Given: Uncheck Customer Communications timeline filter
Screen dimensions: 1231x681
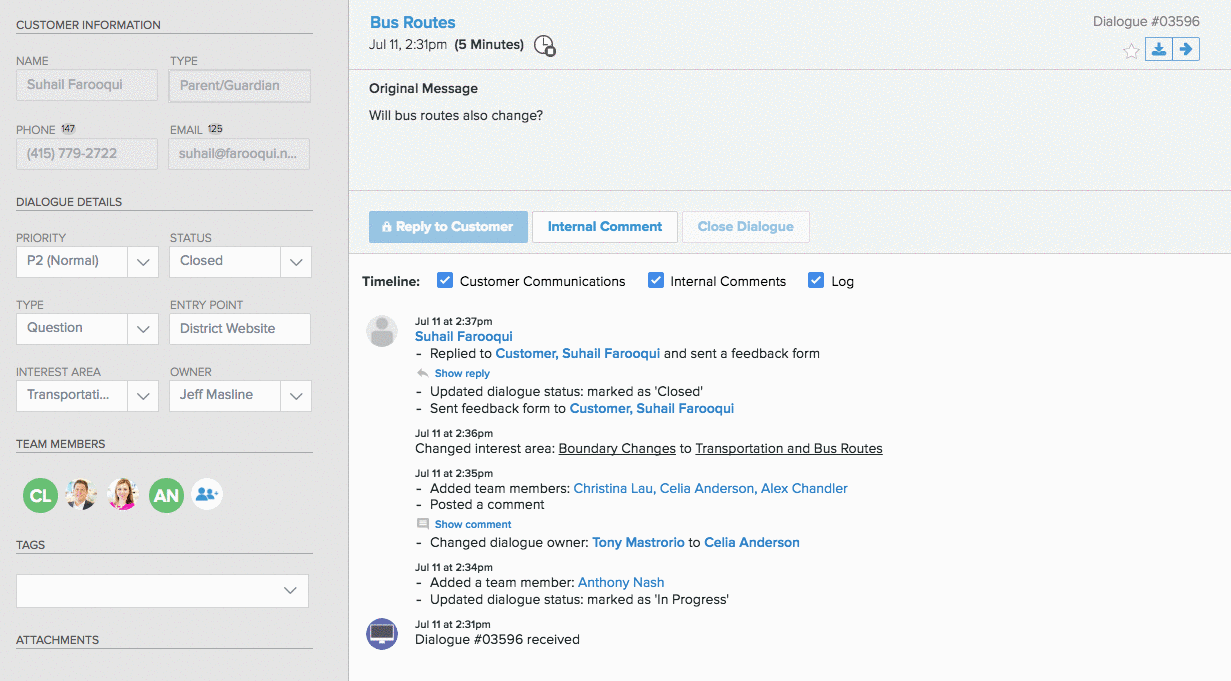Looking at the screenshot, I should [x=446, y=281].
